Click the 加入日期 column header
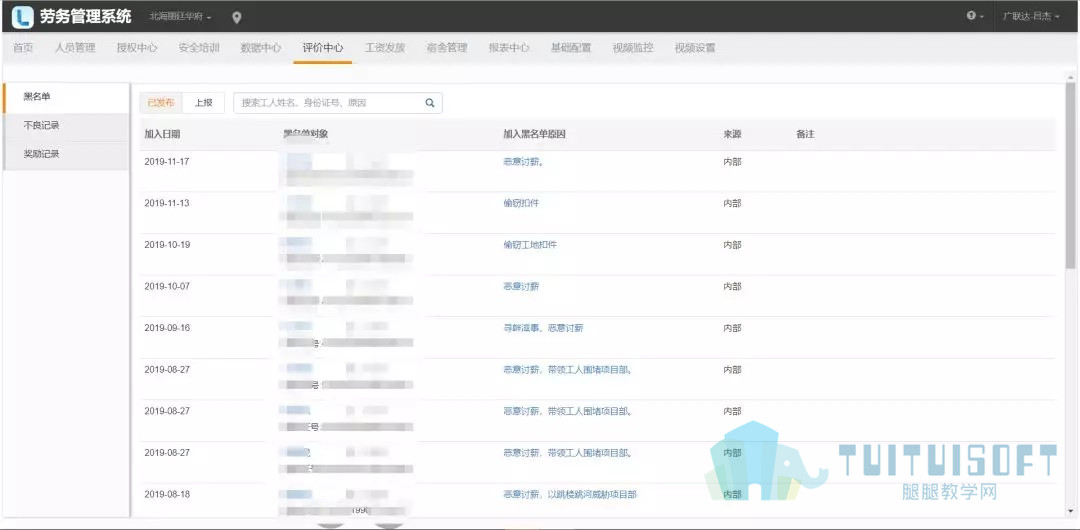This screenshot has width=1080, height=530. 163,134
